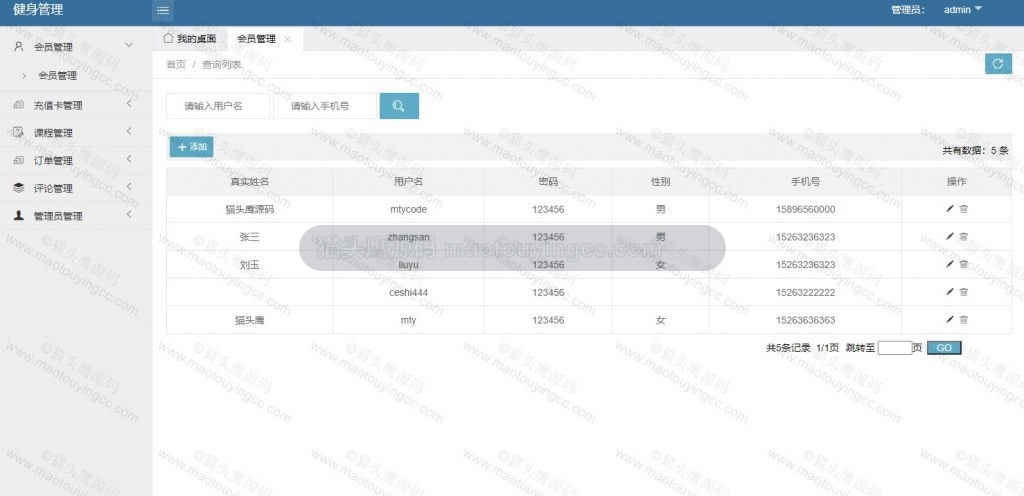
Task: Edit the zhangsan row with pencil icon
Action: (x=950, y=236)
